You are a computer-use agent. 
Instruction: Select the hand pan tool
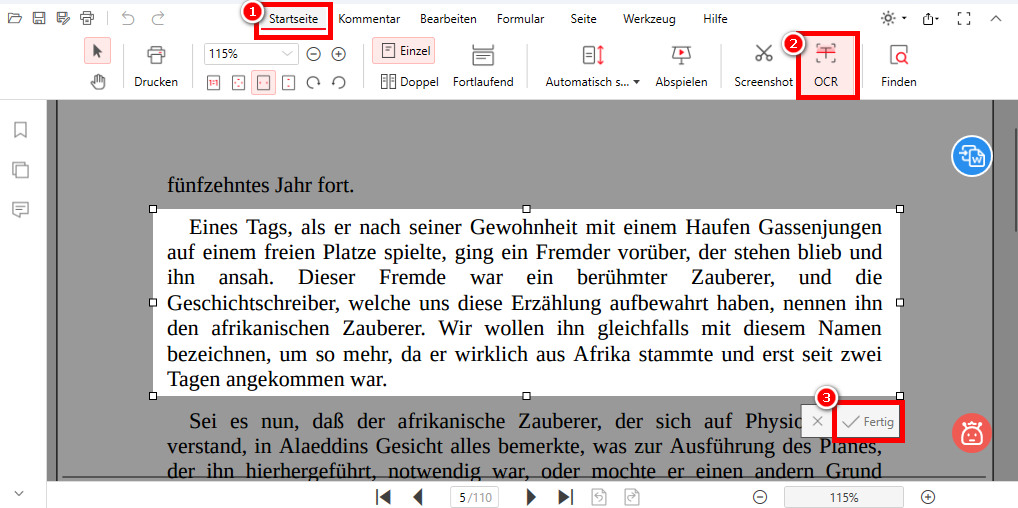98,82
